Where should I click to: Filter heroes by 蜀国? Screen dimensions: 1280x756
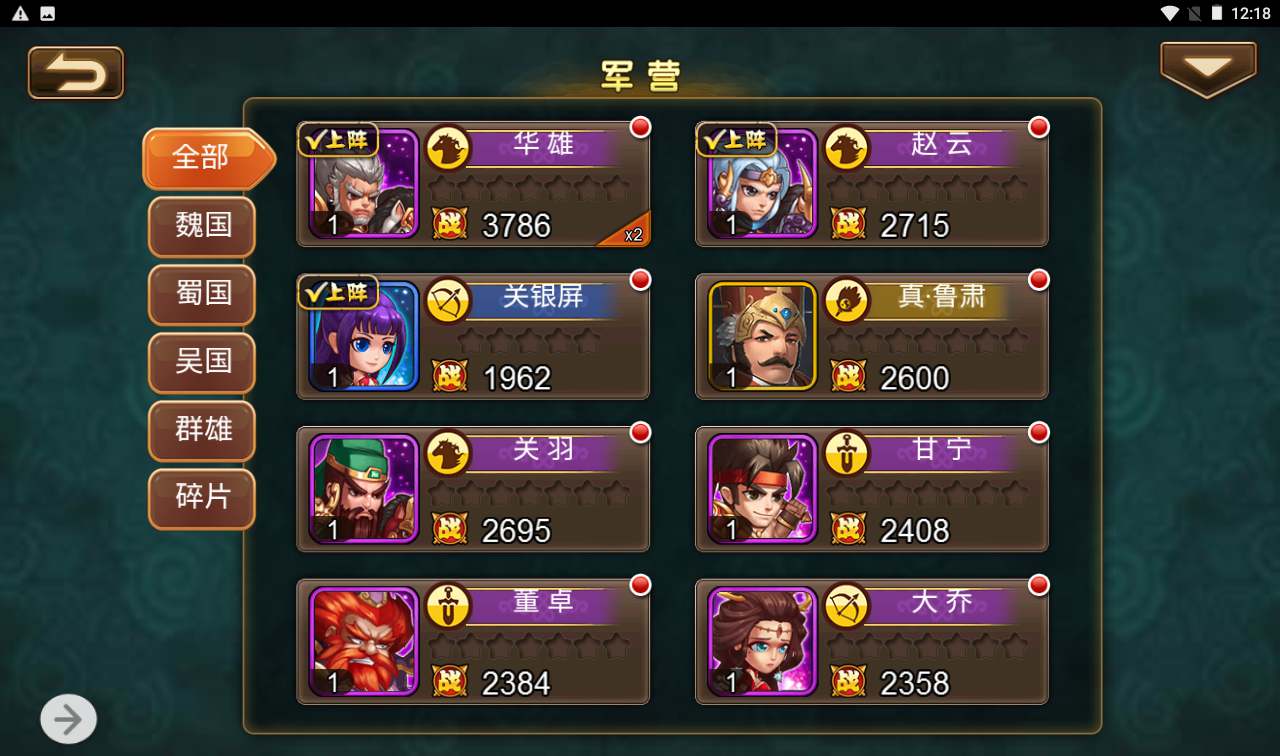coord(202,294)
